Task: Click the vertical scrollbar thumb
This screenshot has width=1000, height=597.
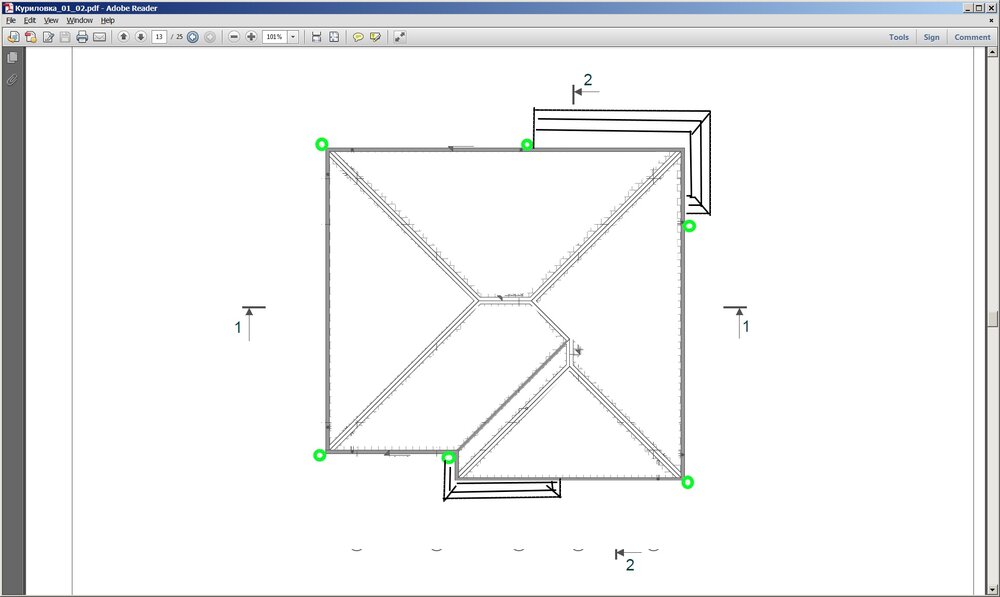Action: 992,318
